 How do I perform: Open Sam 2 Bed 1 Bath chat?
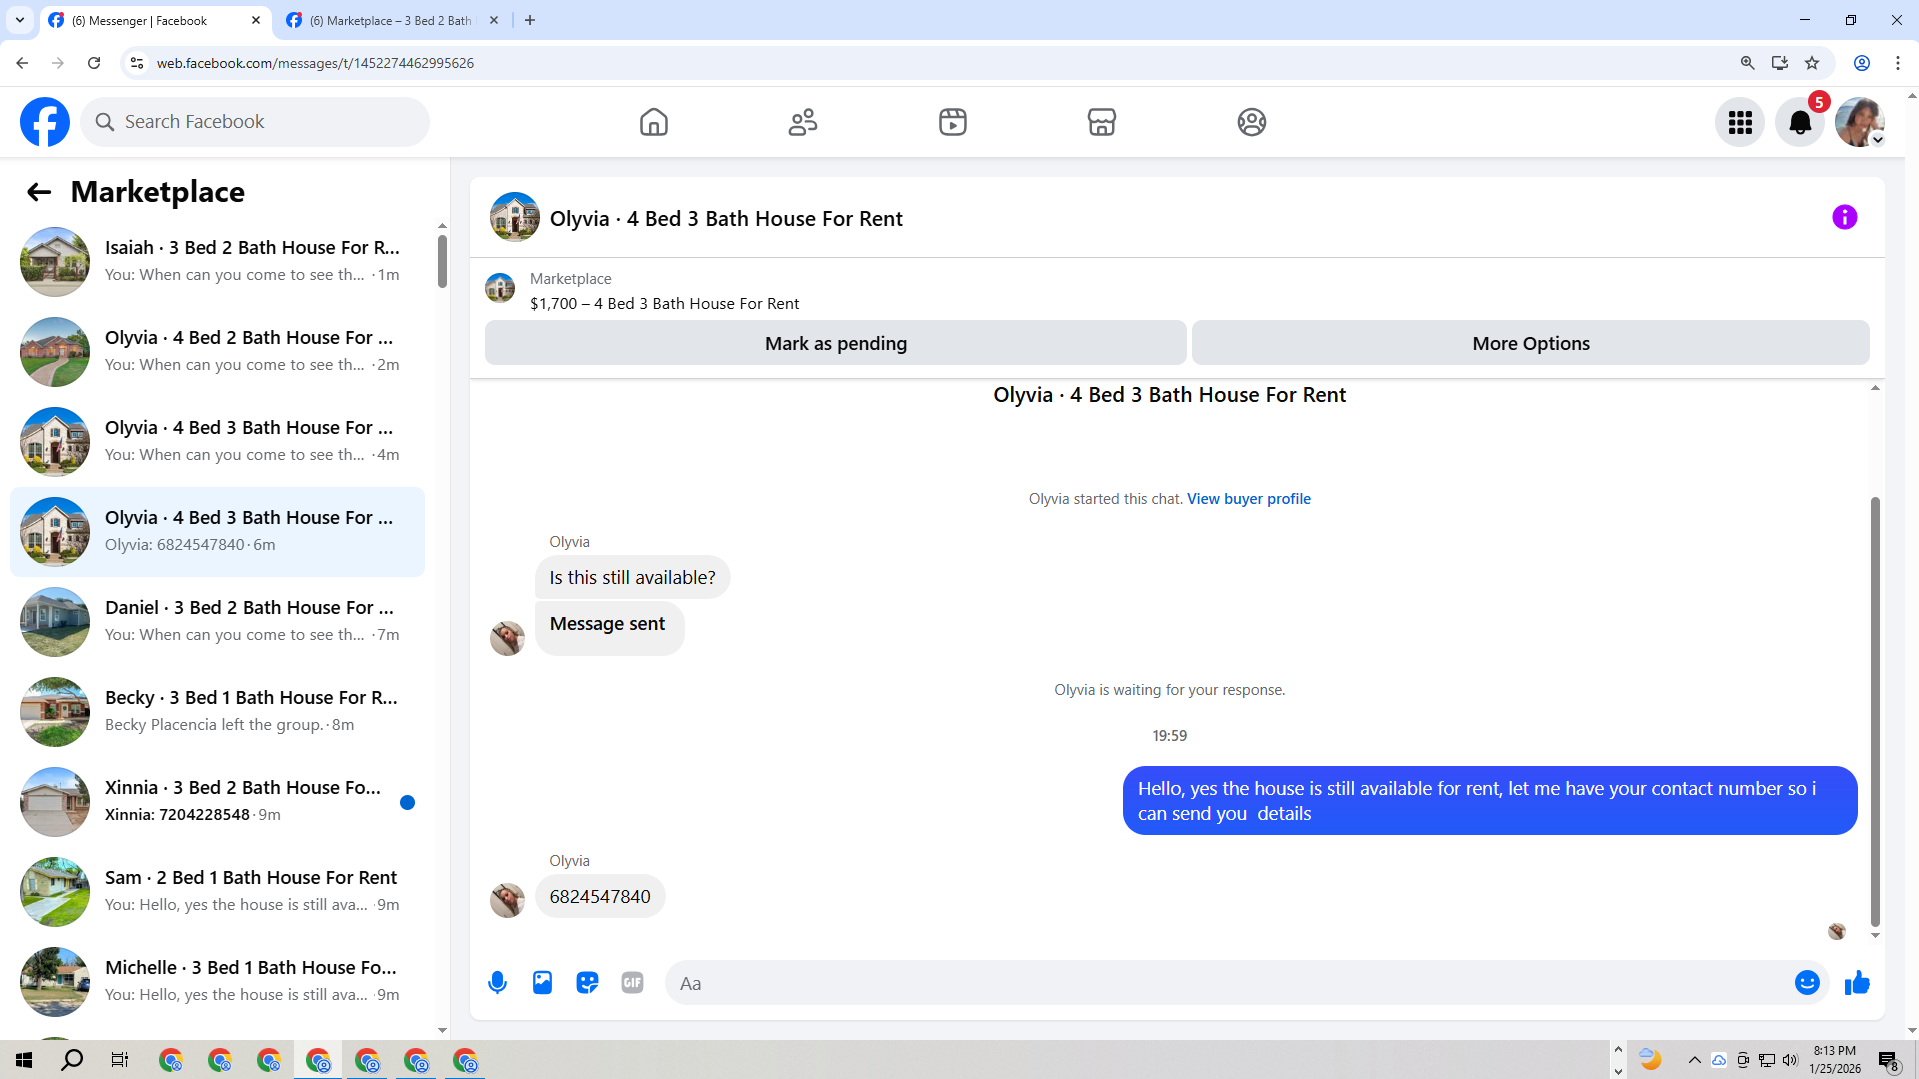coord(217,892)
